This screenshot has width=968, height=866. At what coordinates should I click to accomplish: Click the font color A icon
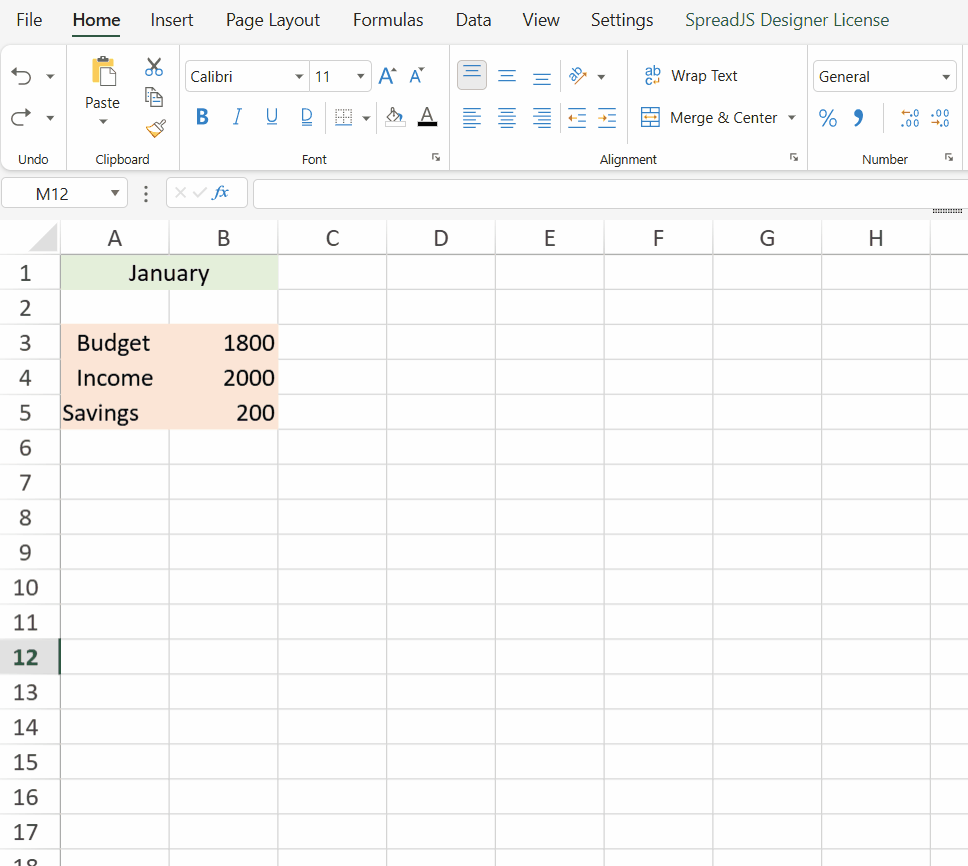pos(427,117)
